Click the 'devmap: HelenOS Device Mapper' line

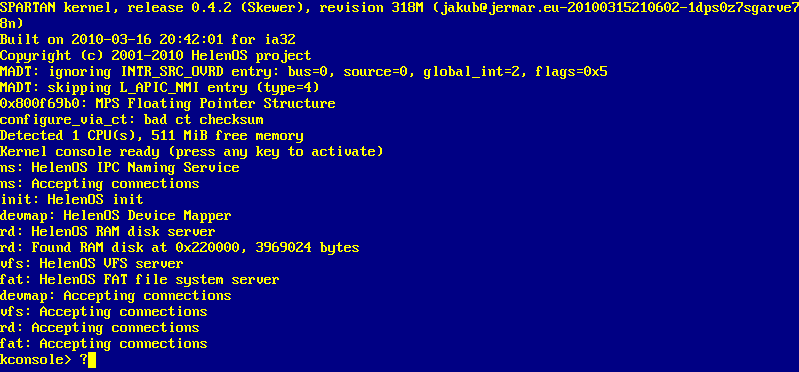tap(116, 216)
